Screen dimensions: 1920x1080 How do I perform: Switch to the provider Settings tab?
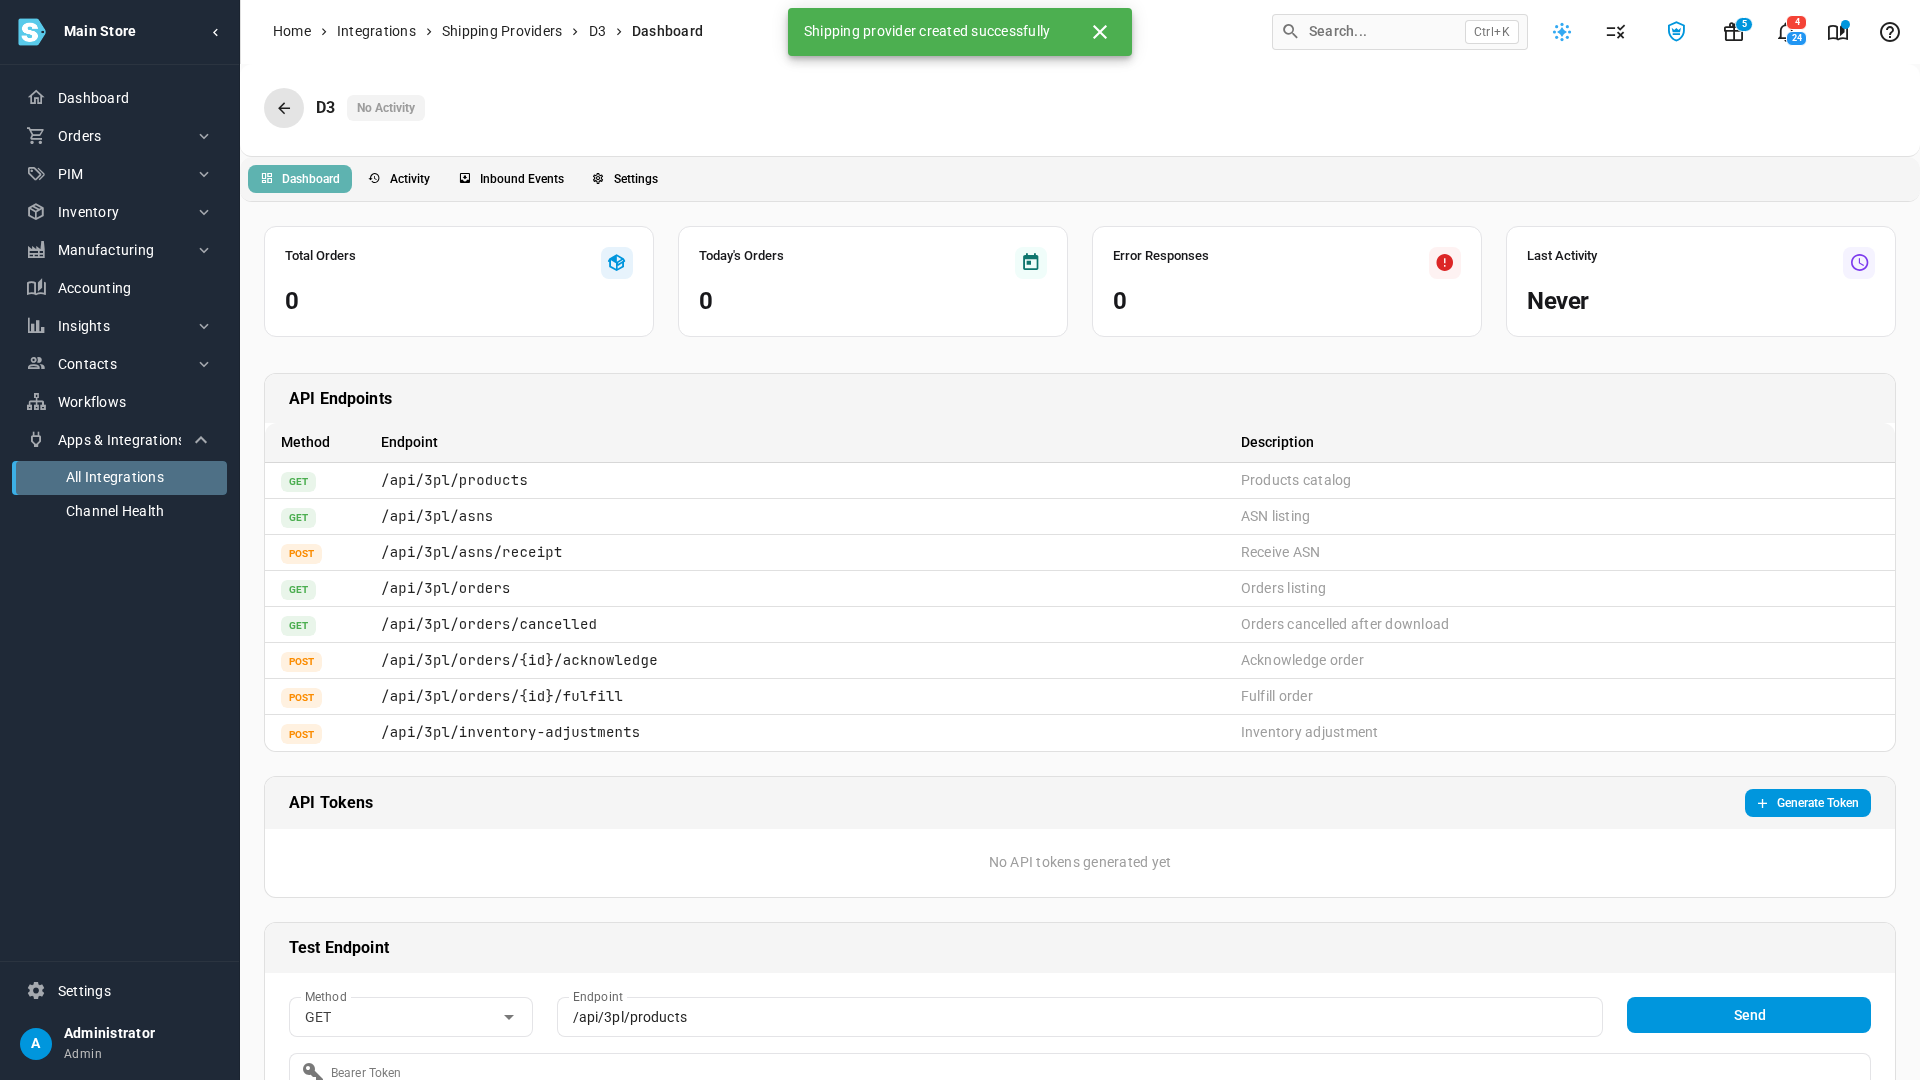pyautogui.click(x=625, y=179)
